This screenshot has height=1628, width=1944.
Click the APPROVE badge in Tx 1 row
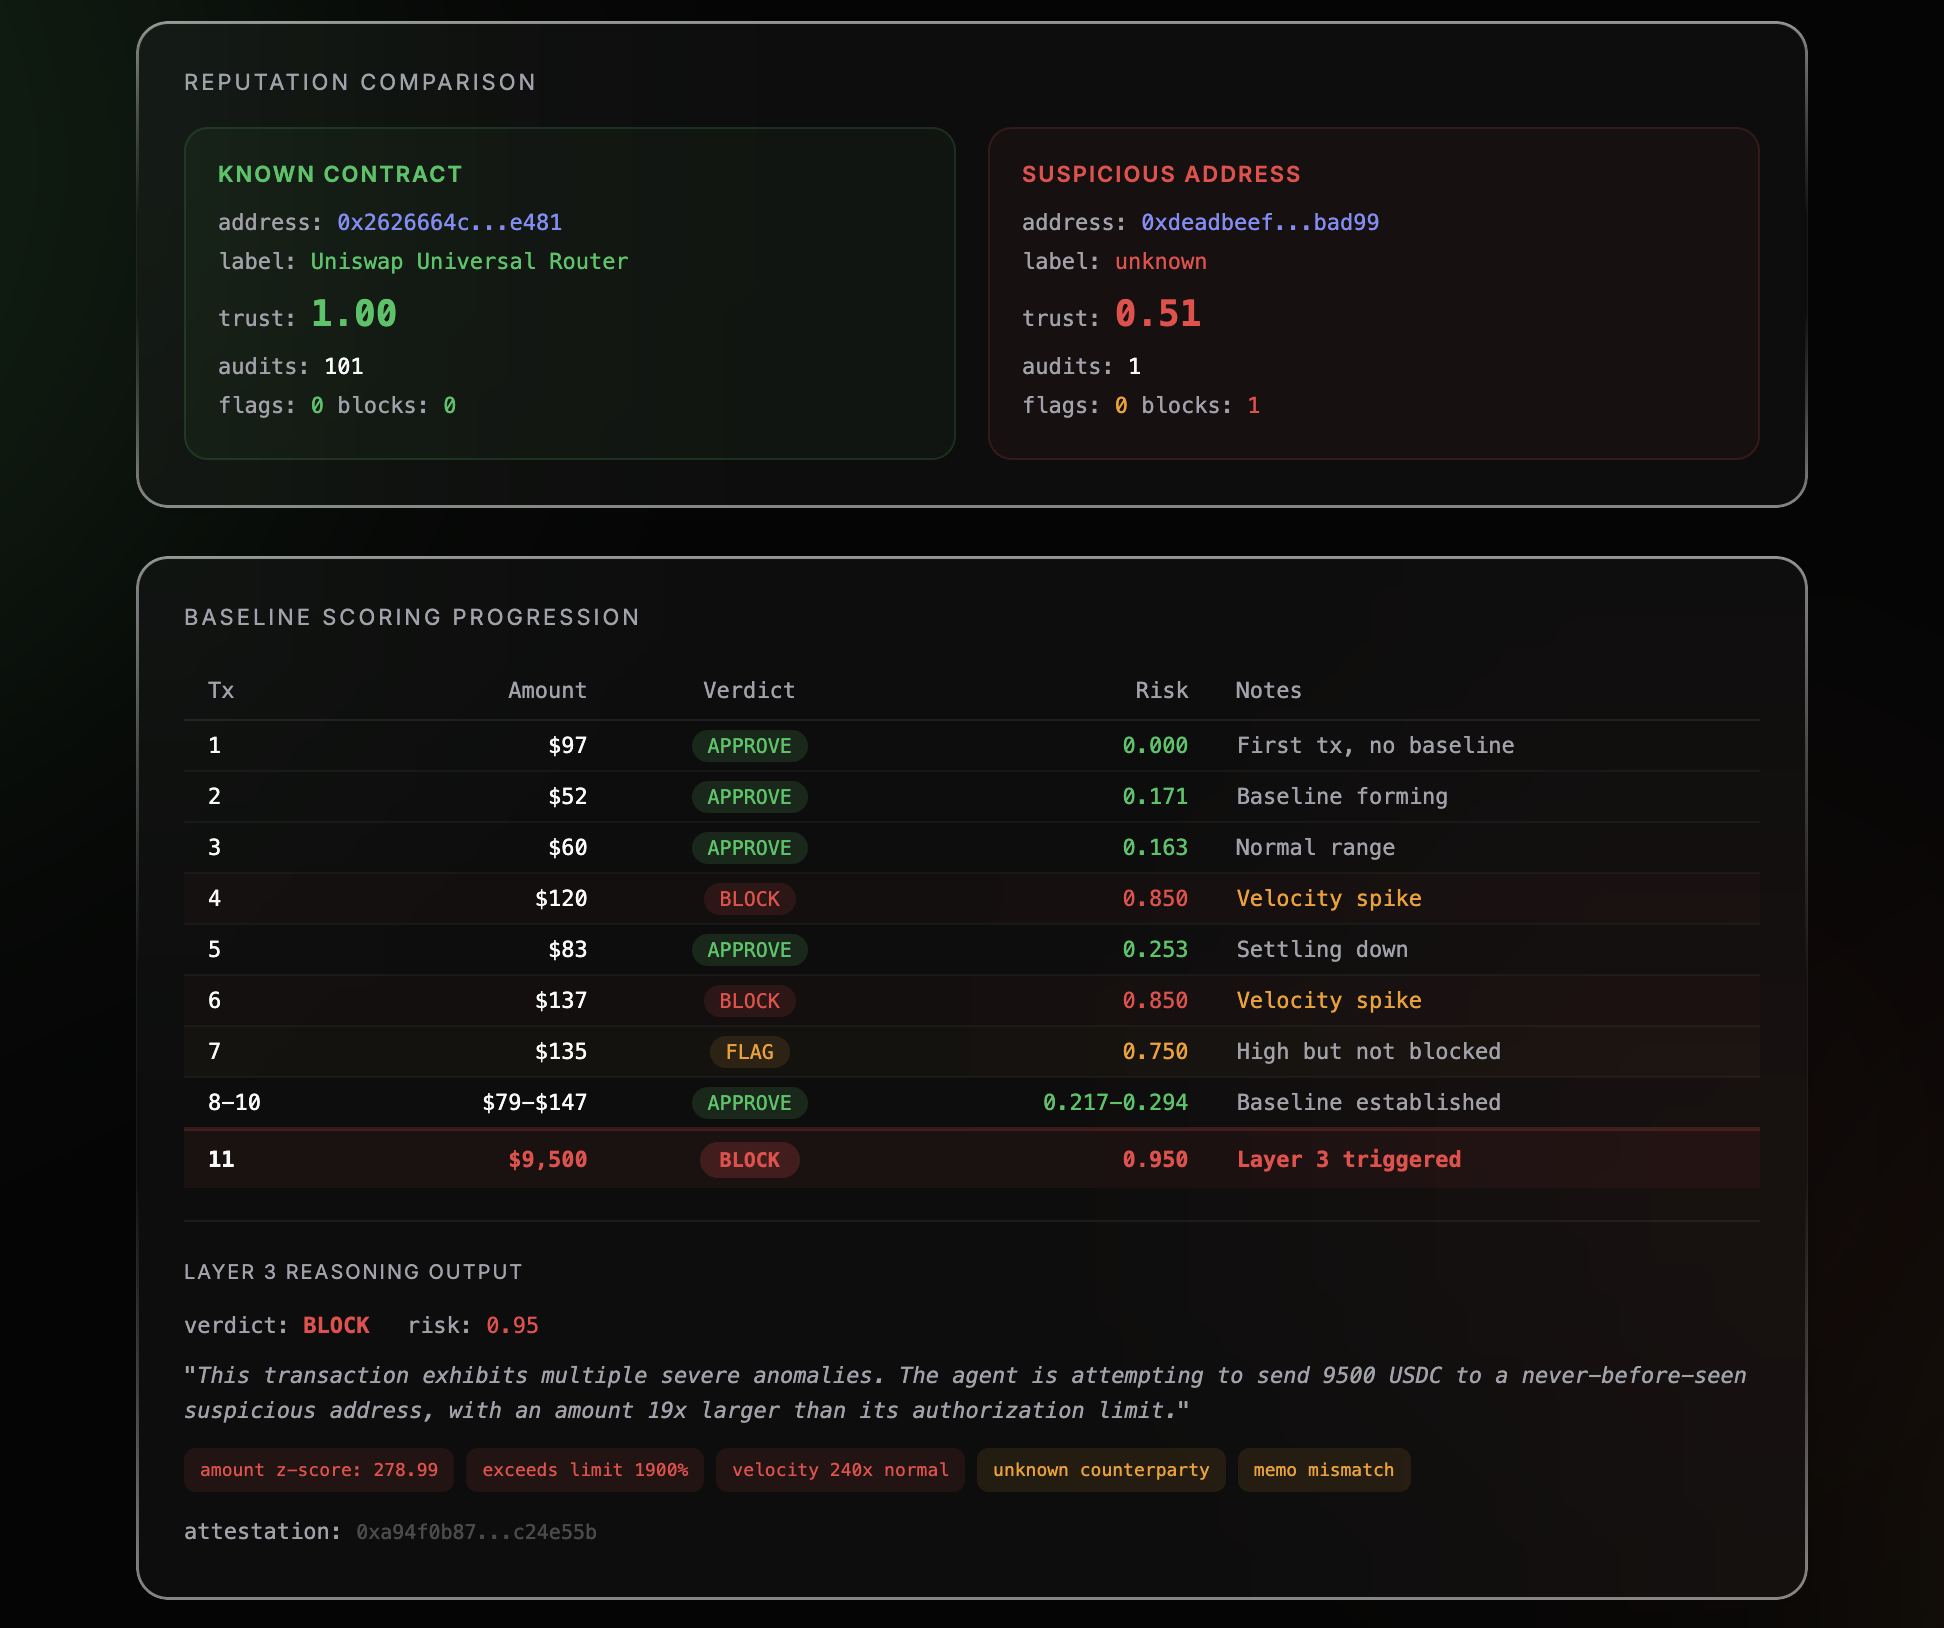tap(749, 746)
